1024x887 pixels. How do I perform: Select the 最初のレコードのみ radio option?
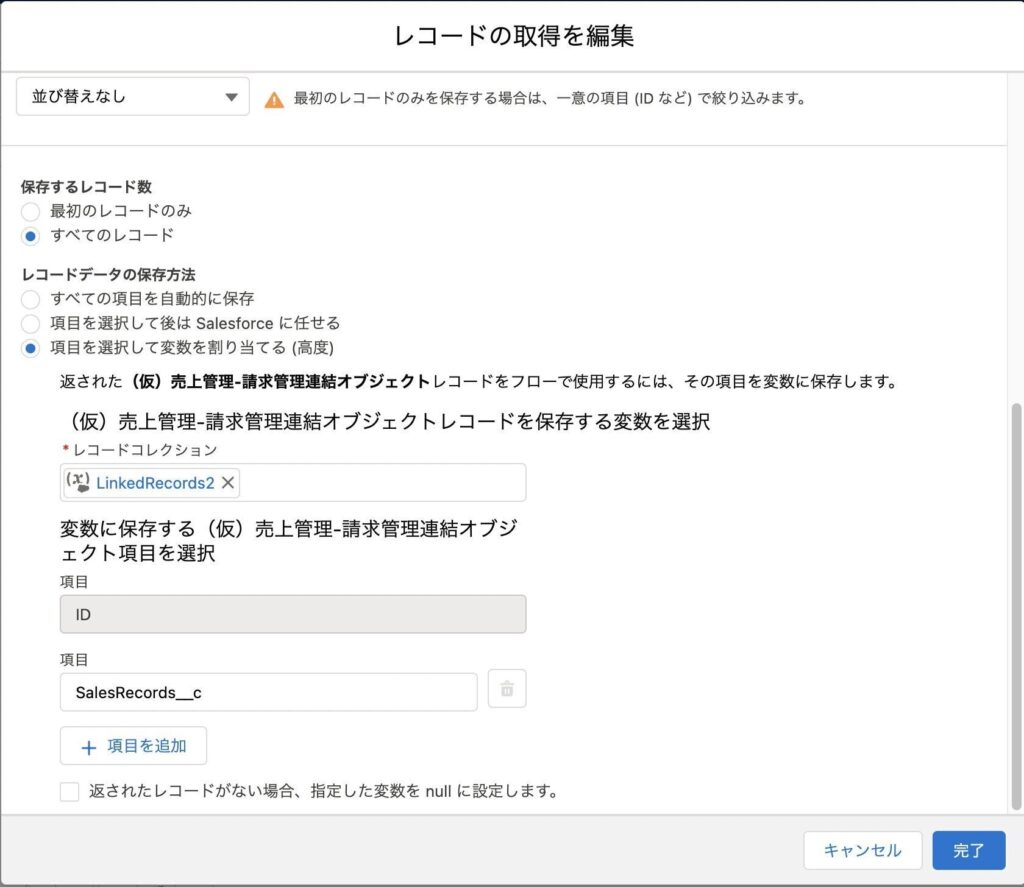coord(31,211)
